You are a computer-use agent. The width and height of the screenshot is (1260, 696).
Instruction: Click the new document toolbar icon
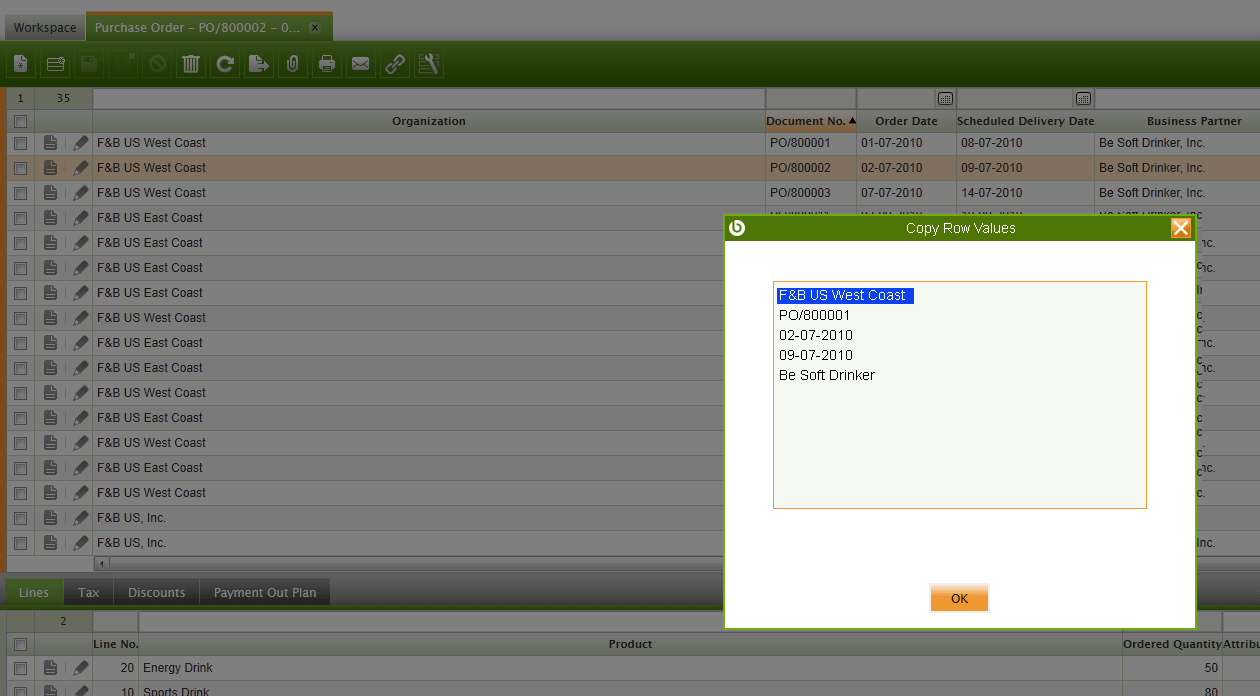[21, 65]
